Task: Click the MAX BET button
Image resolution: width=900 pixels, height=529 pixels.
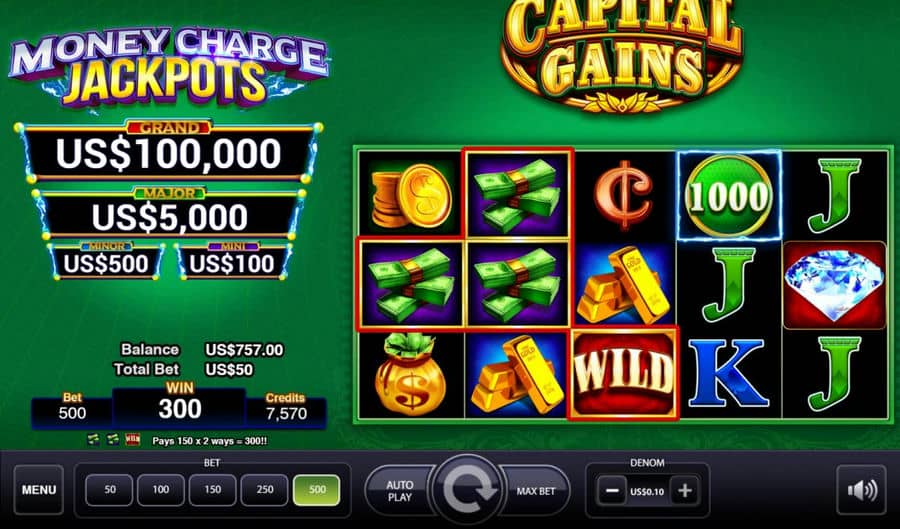Action: point(535,491)
